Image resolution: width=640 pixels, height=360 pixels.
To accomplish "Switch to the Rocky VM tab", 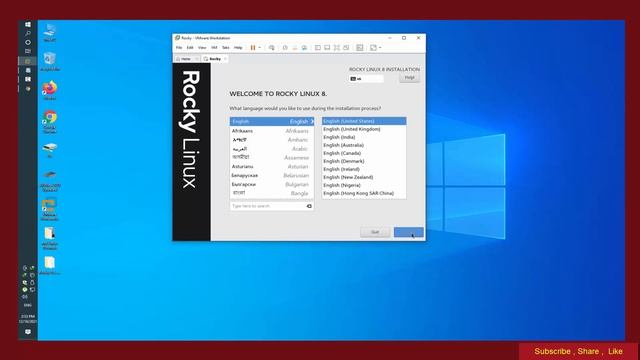I will [x=215, y=59].
